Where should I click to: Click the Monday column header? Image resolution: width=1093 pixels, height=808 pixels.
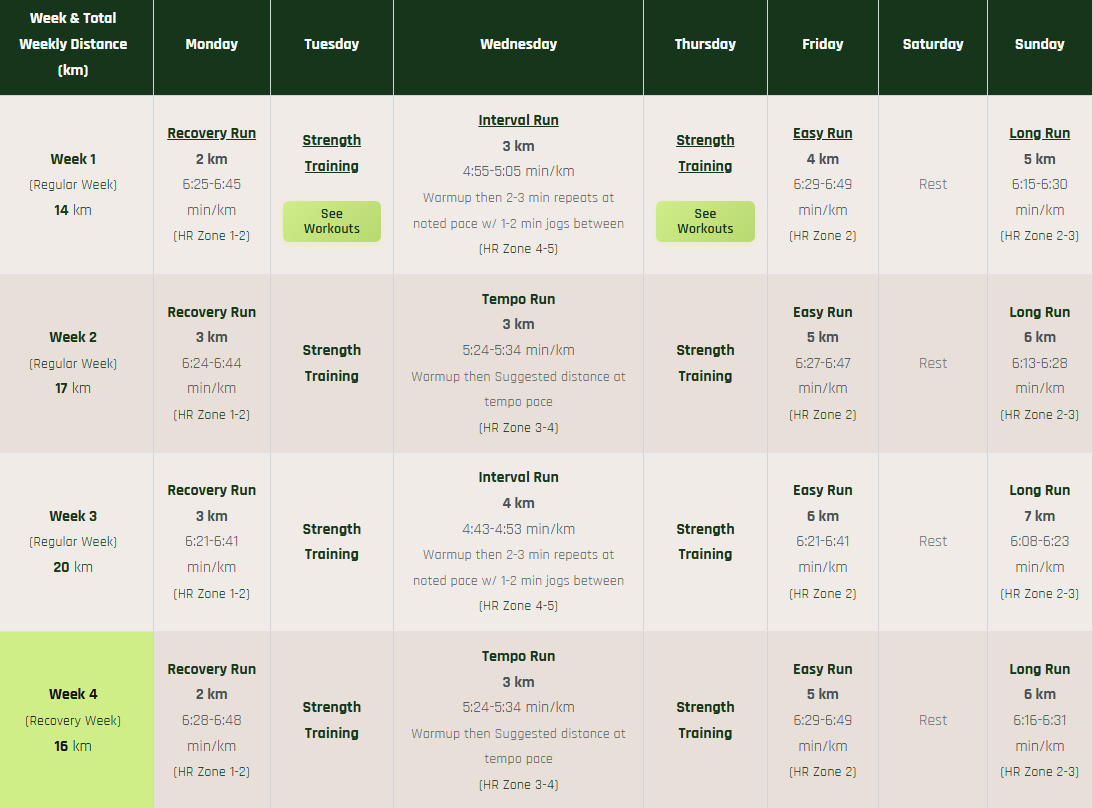click(x=211, y=43)
